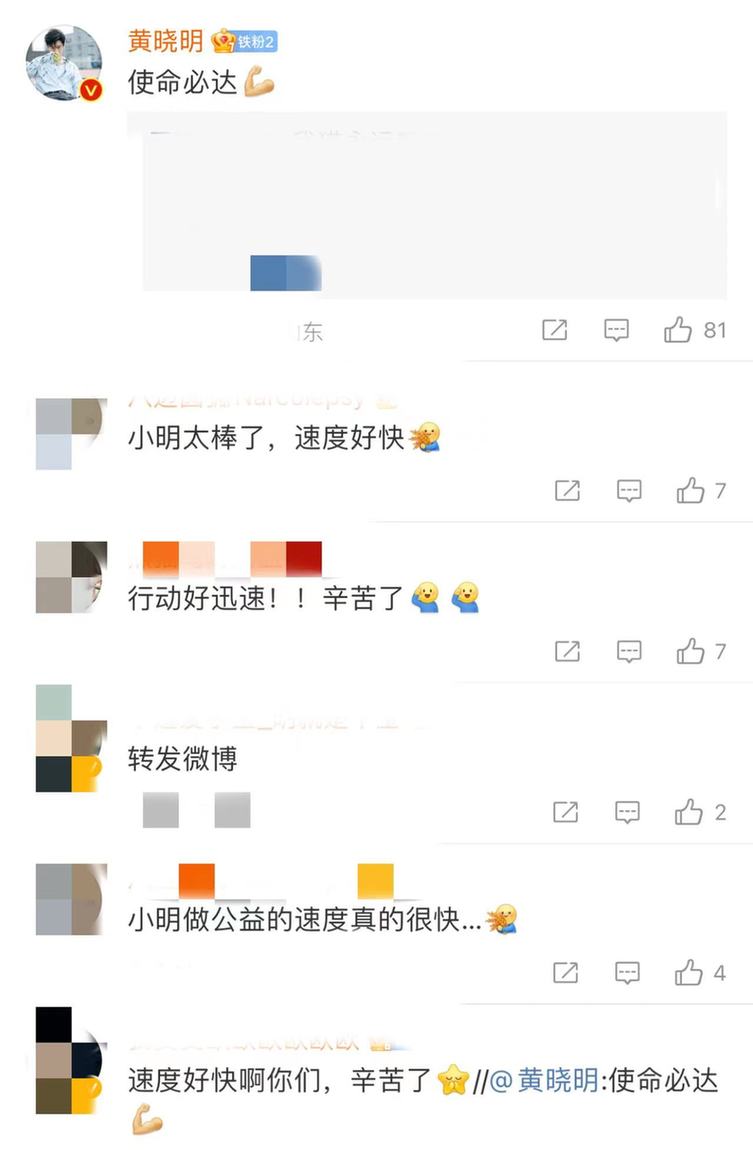Repost the comment 行动好迅速！！辛苦了

(x=567, y=651)
